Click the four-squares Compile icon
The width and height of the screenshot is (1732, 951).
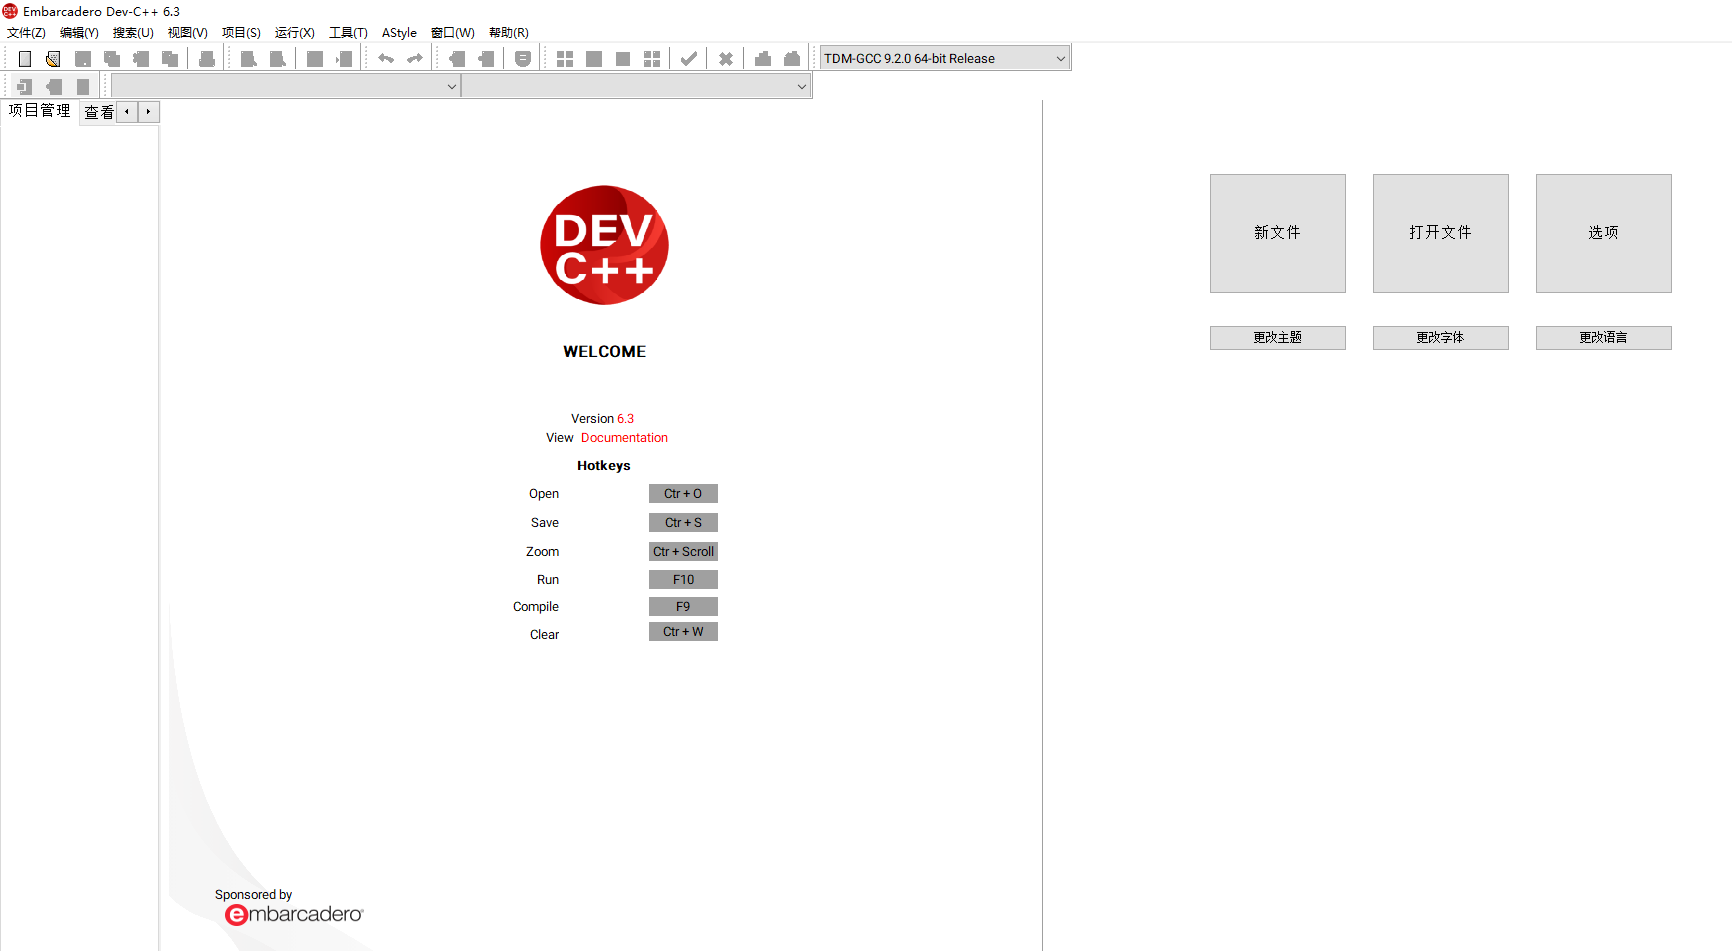click(x=565, y=59)
